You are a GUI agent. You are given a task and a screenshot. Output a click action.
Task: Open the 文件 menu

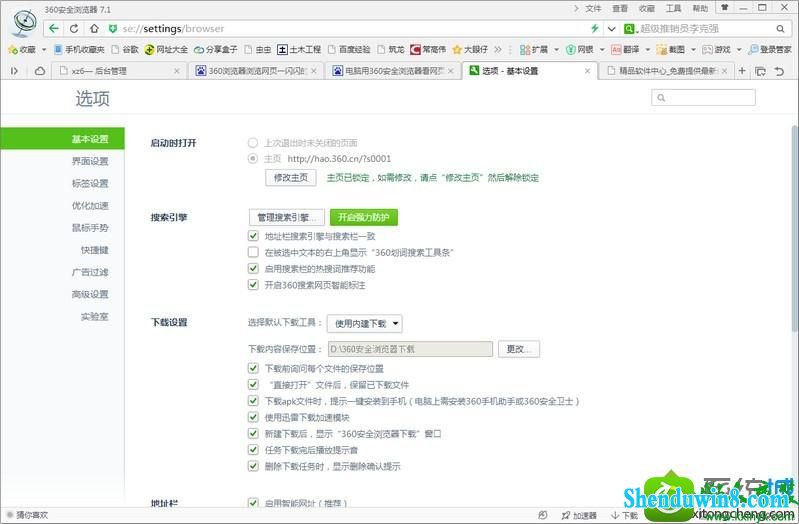coord(593,8)
